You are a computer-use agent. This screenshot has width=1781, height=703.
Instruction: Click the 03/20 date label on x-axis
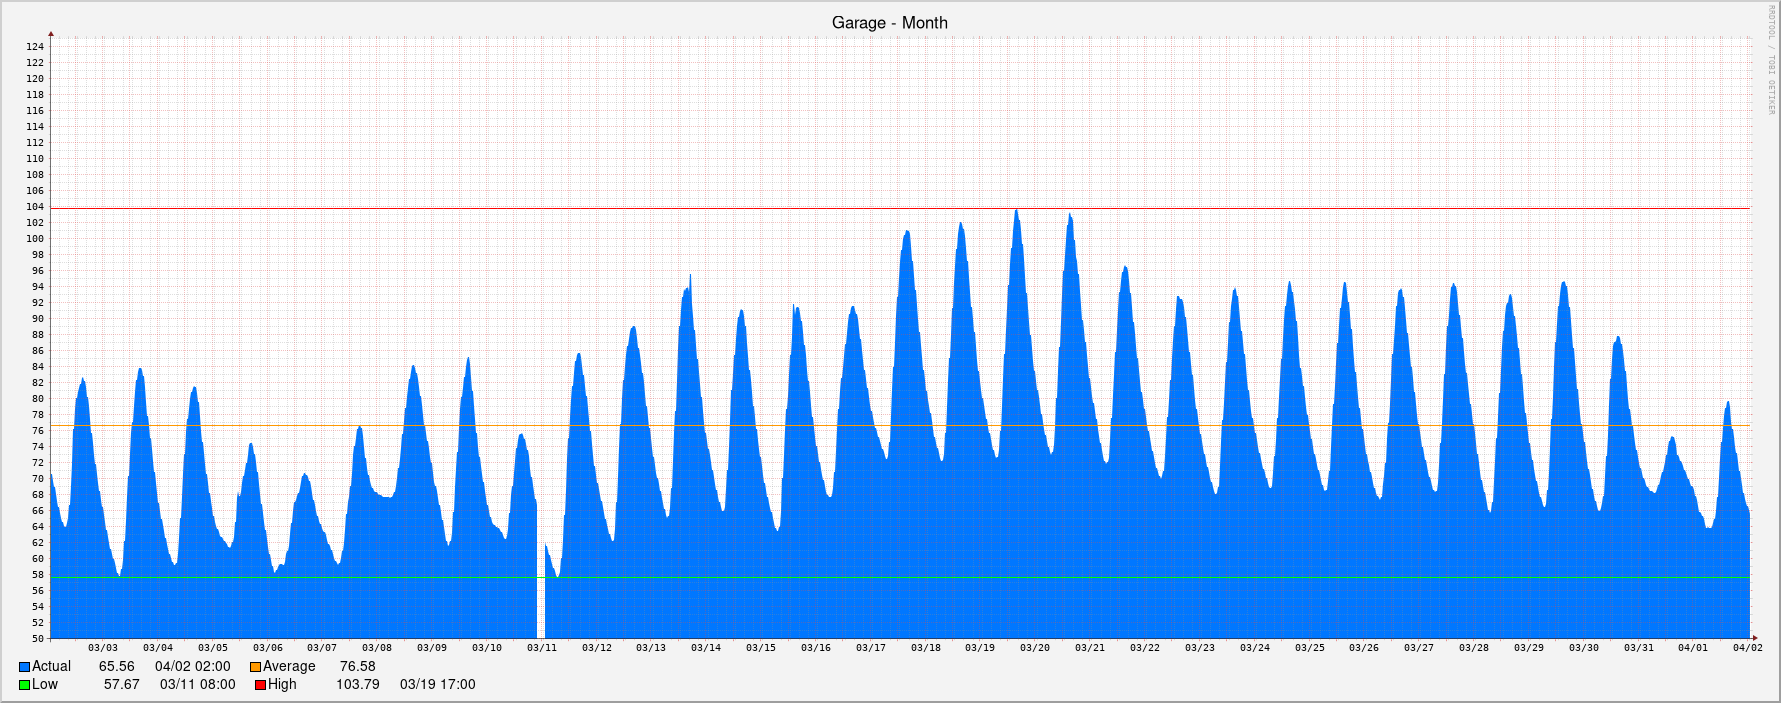[1035, 648]
